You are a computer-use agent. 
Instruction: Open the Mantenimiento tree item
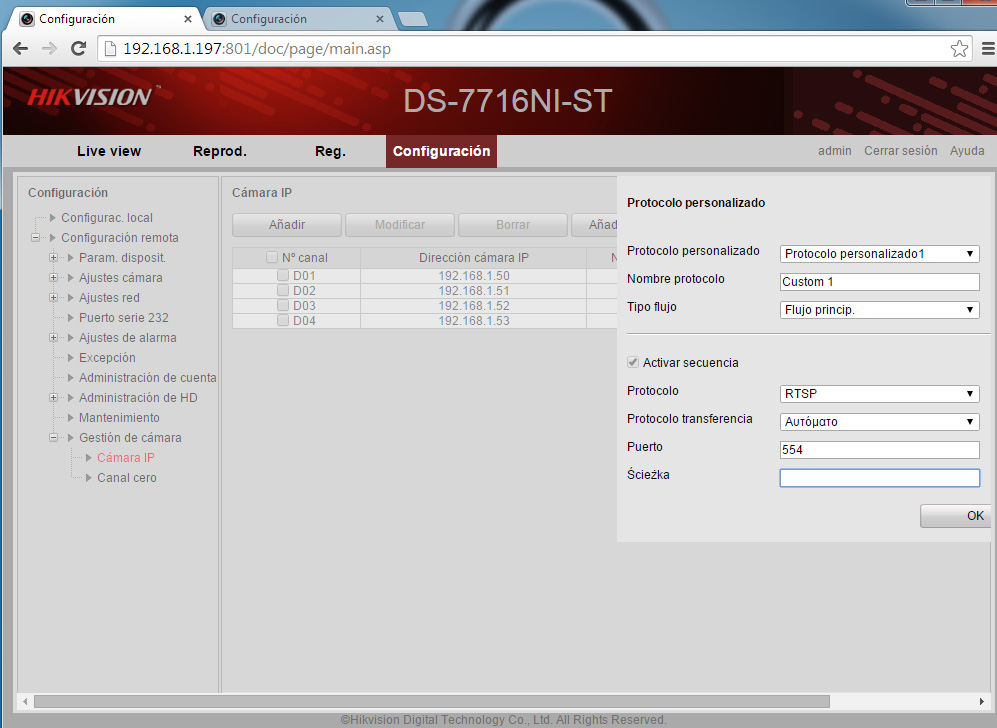[x=119, y=418]
